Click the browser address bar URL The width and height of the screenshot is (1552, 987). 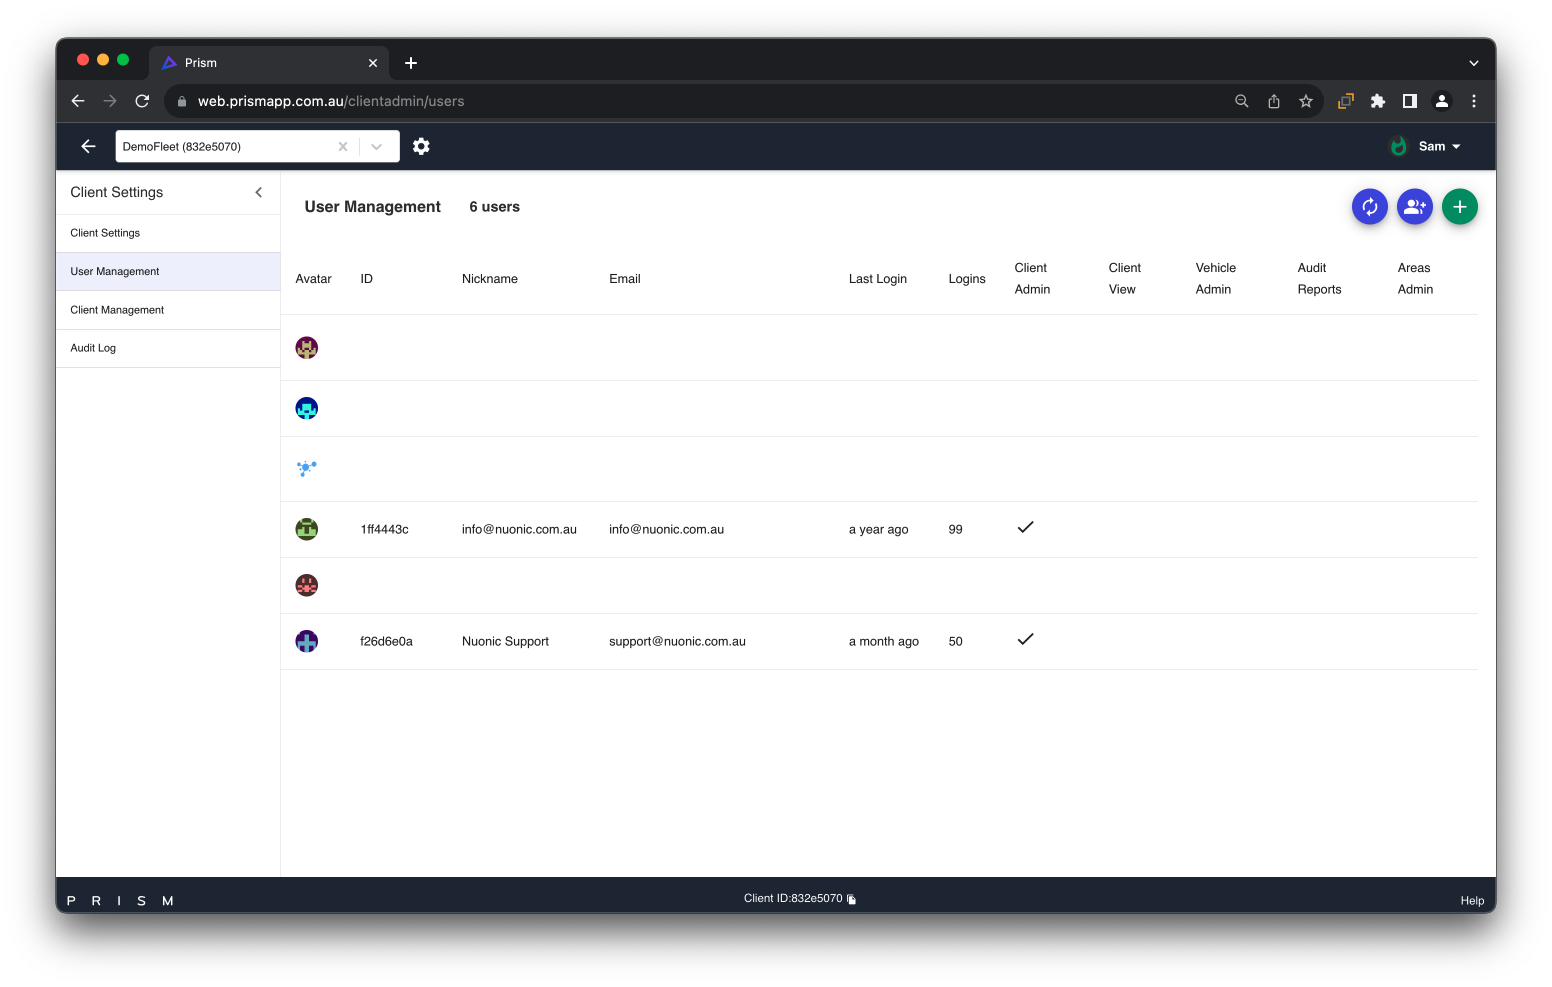point(331,101)
